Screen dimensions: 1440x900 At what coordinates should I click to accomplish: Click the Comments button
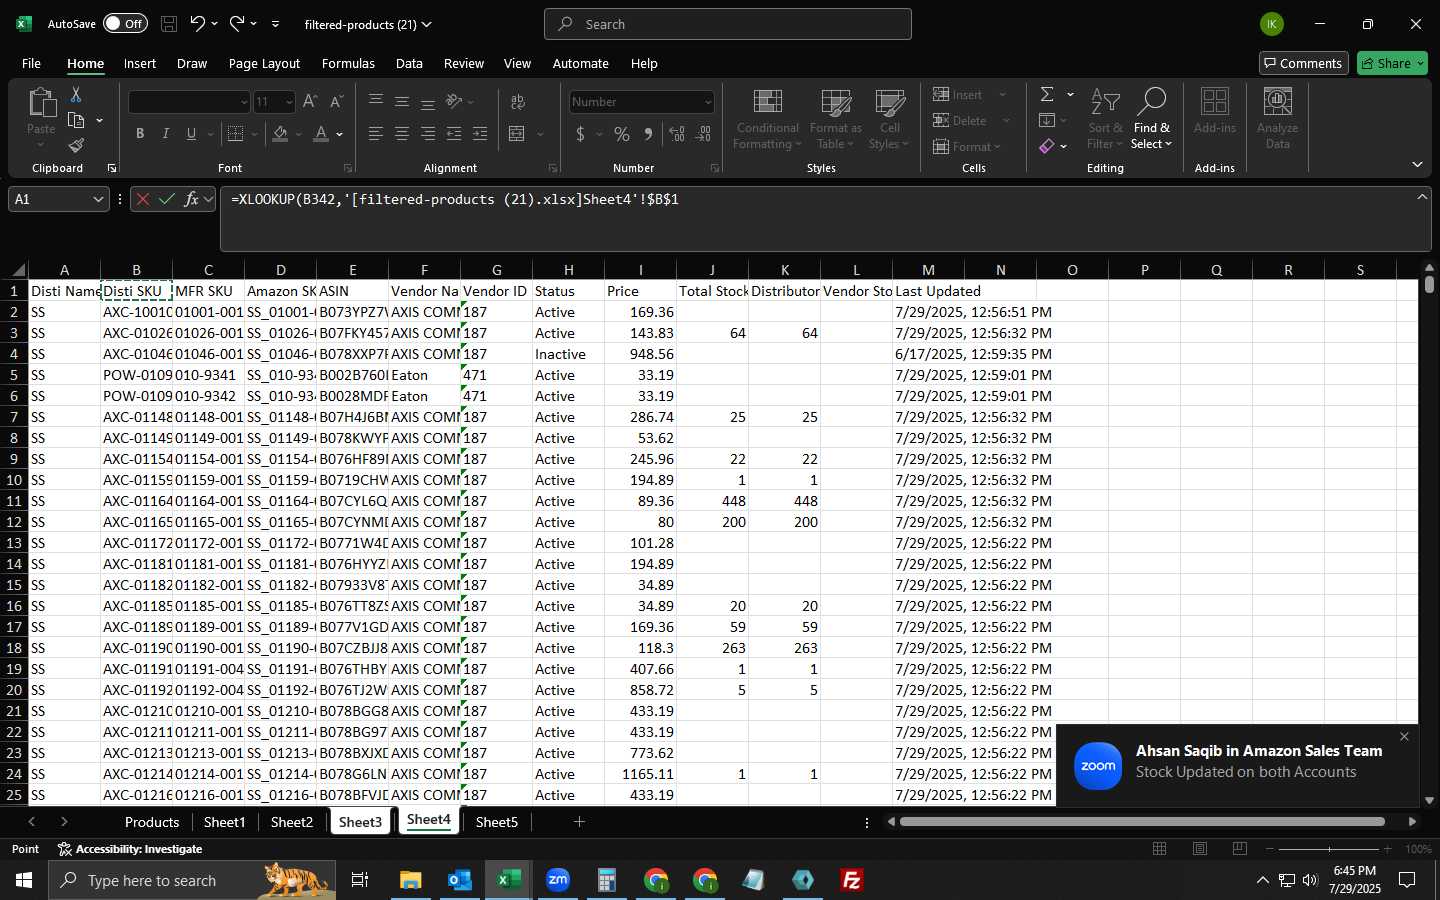[1304, 63]
